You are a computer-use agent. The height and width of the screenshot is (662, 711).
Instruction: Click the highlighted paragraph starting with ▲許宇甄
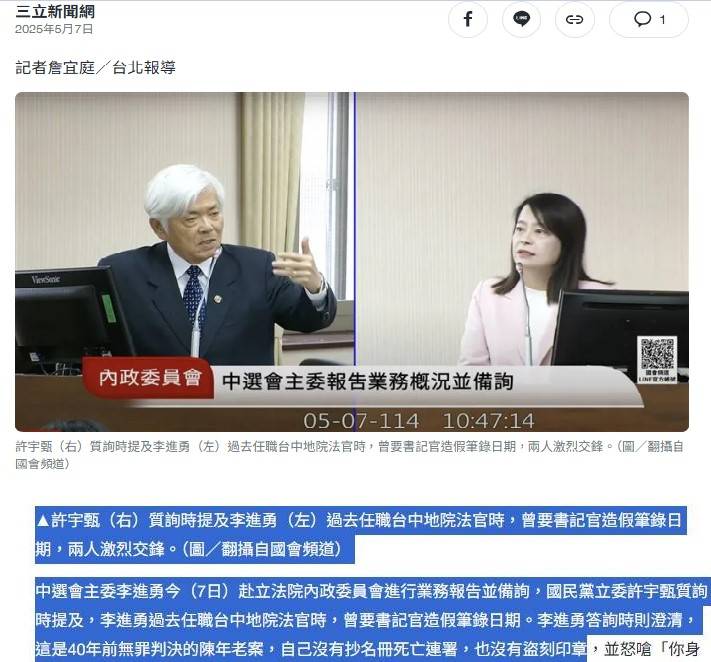[358, 534]
